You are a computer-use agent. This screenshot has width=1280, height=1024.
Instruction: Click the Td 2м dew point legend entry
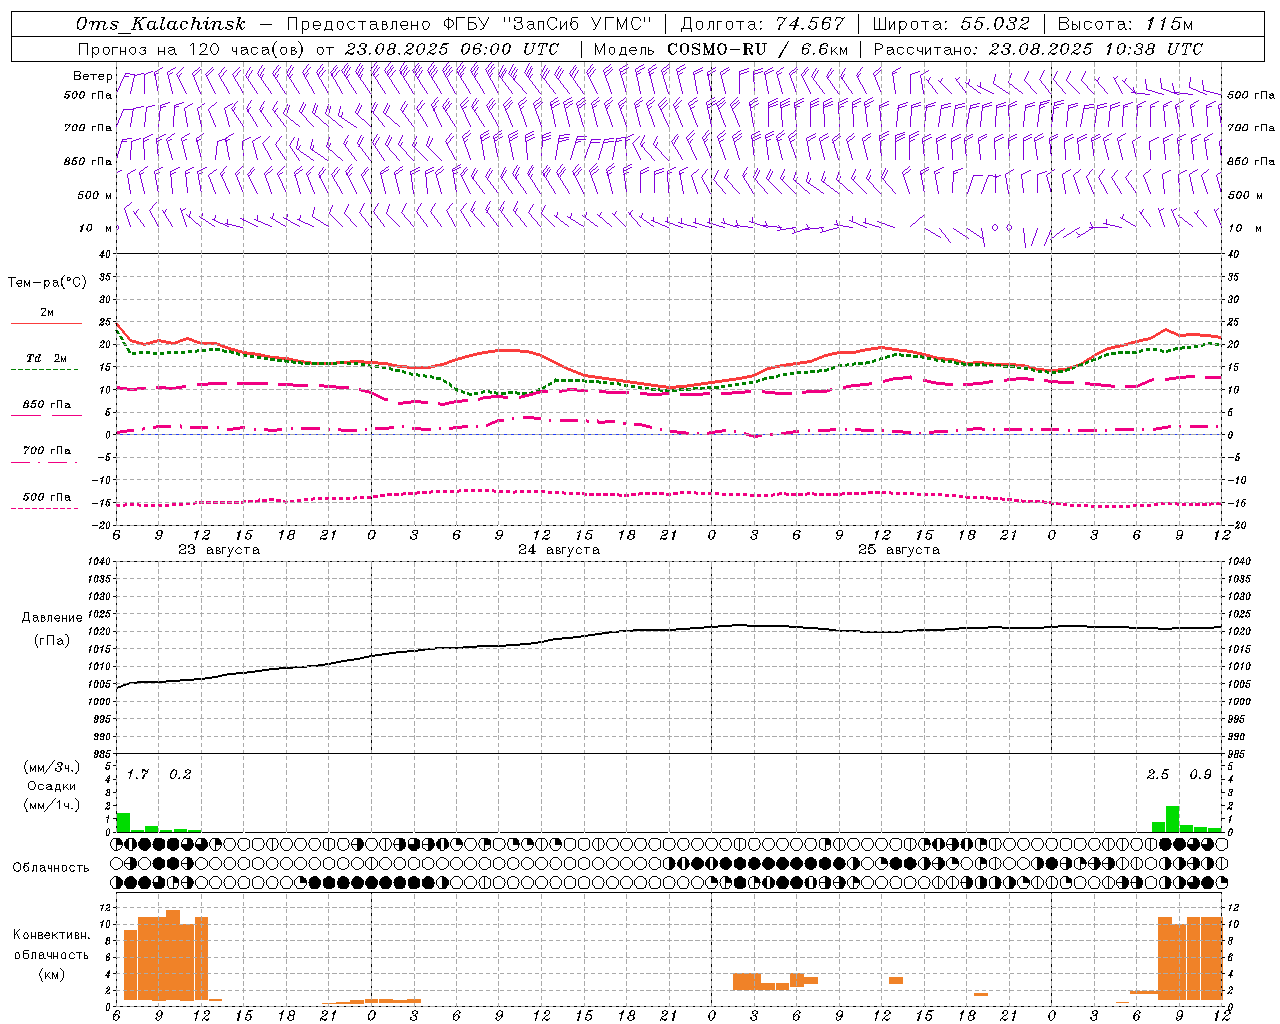coord(47,358)
